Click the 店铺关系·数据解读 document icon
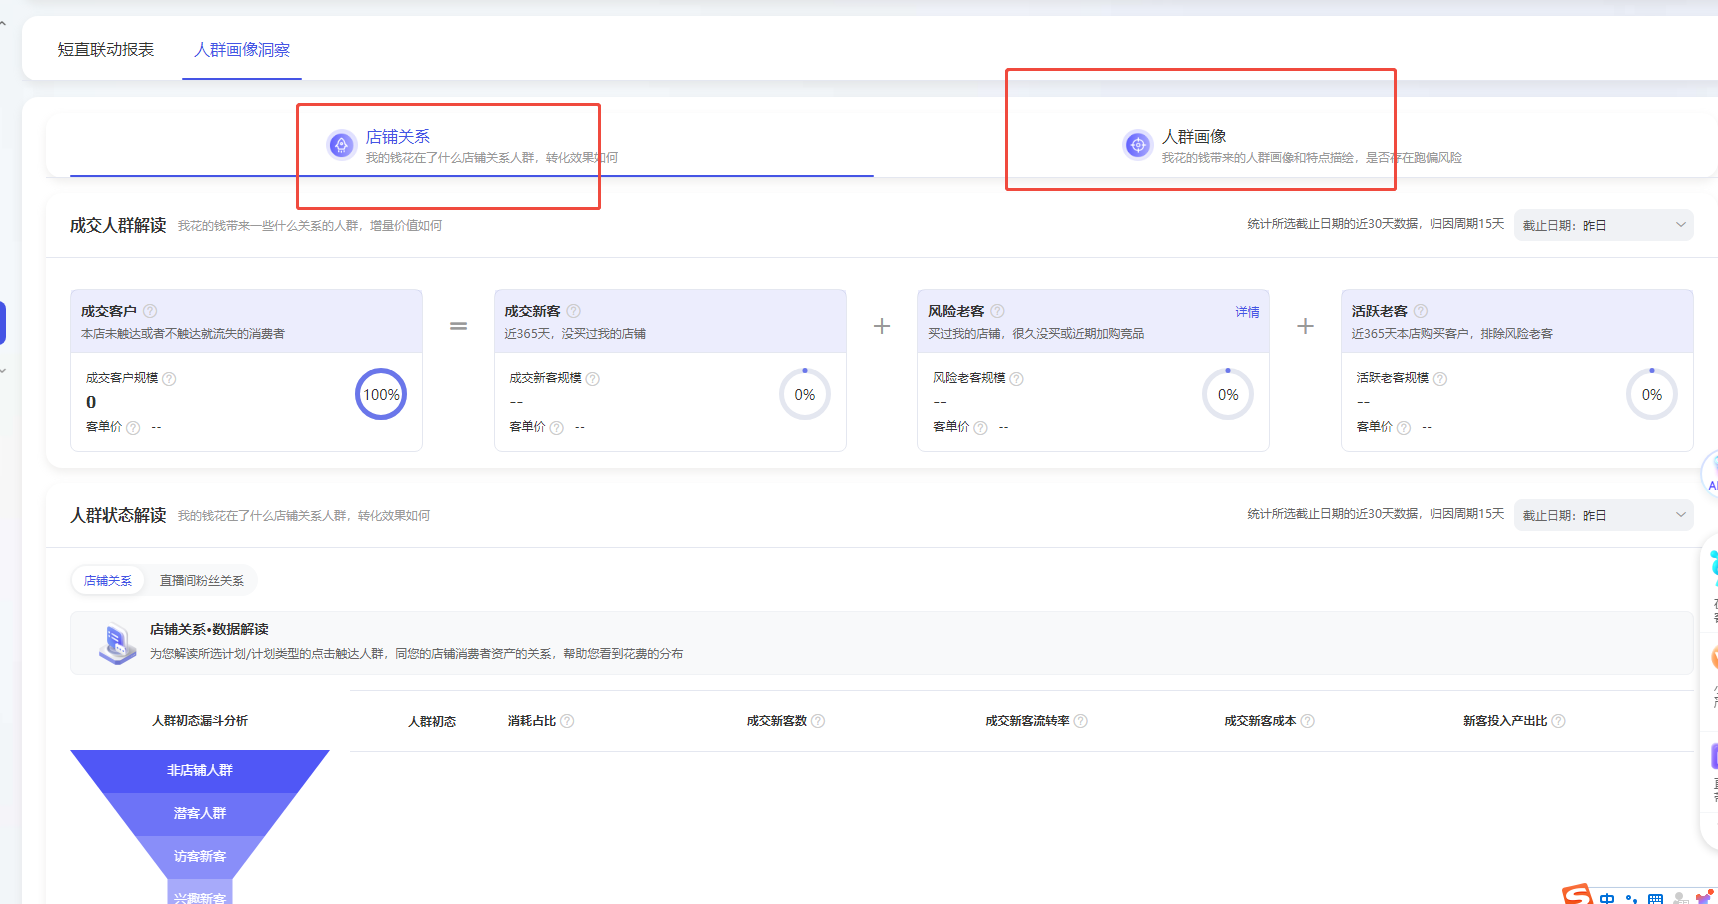The image size is (1718, 904). (117, 643)
